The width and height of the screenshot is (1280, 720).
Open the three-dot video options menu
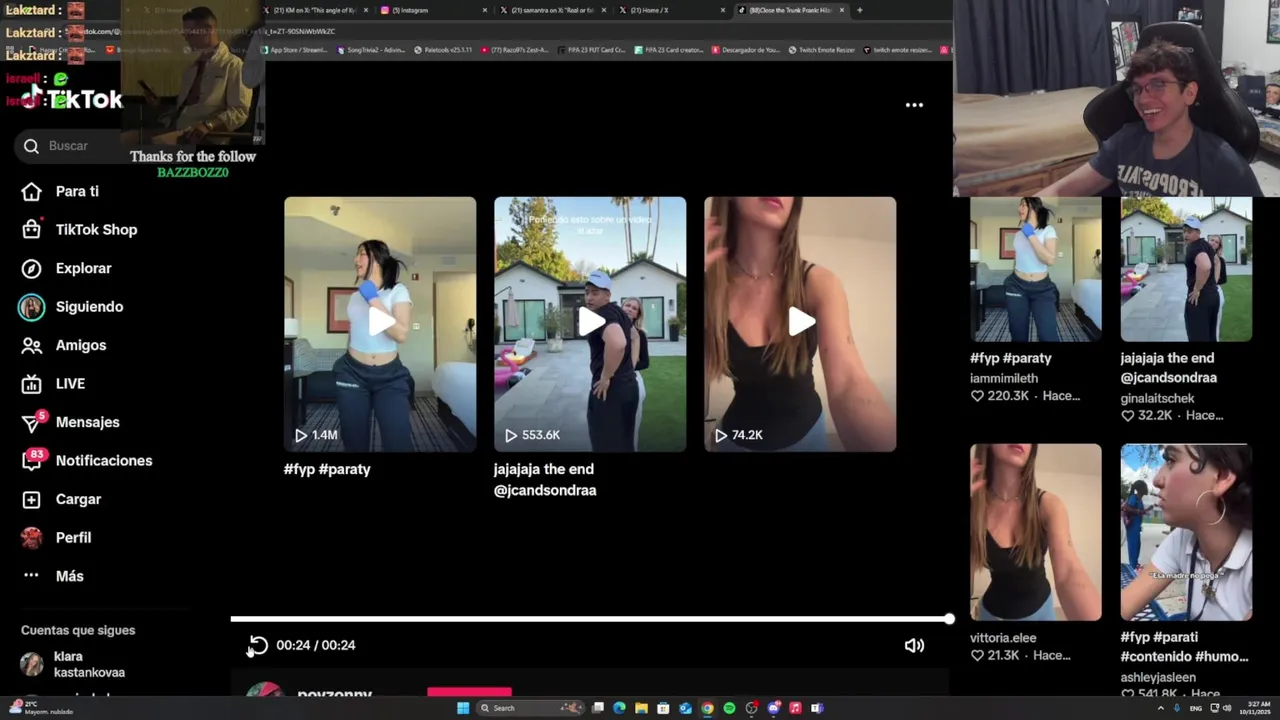914,105
